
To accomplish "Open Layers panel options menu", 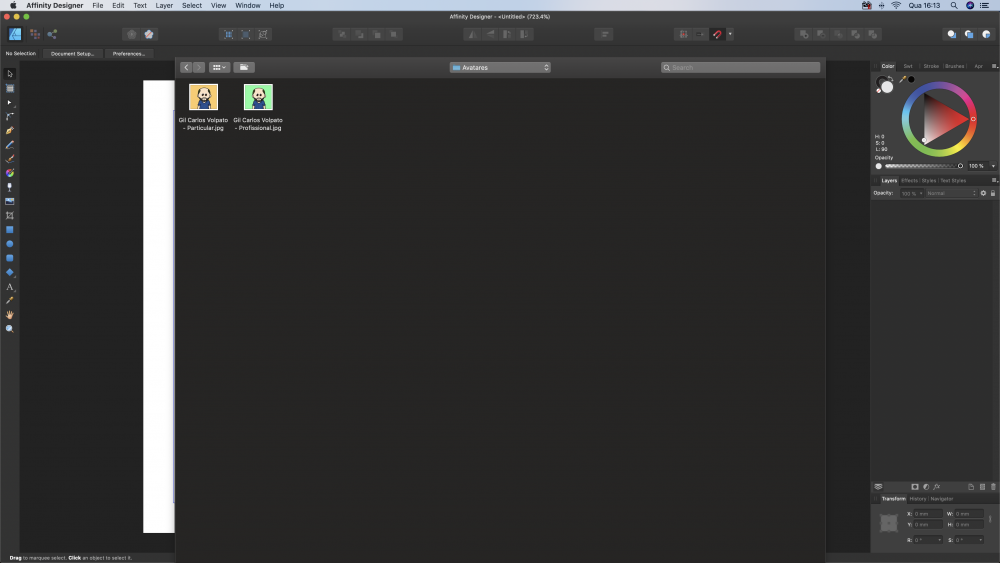I will click(x=994, y=180).
